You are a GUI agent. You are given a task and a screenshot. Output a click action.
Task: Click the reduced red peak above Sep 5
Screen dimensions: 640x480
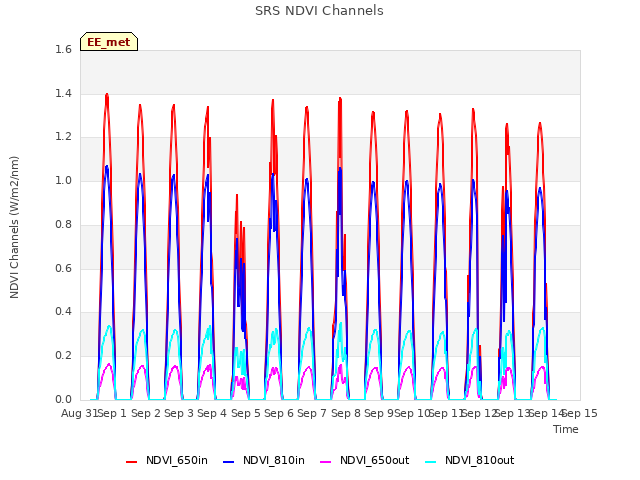[x=237, y=197]
